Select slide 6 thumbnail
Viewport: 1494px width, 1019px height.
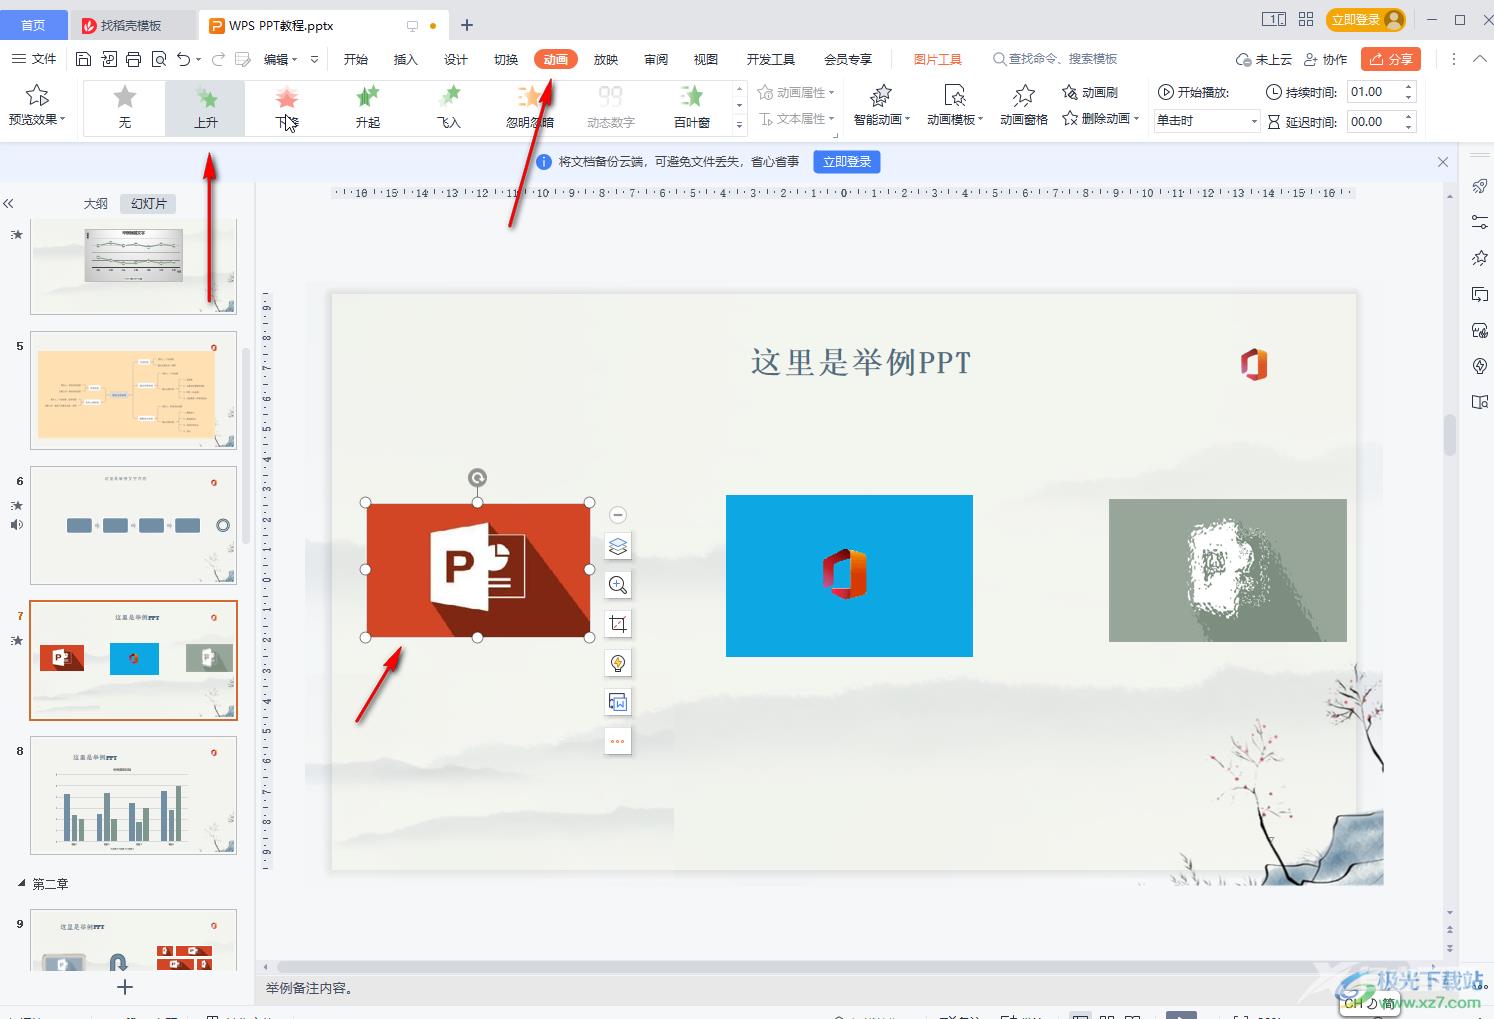point(134,525)
